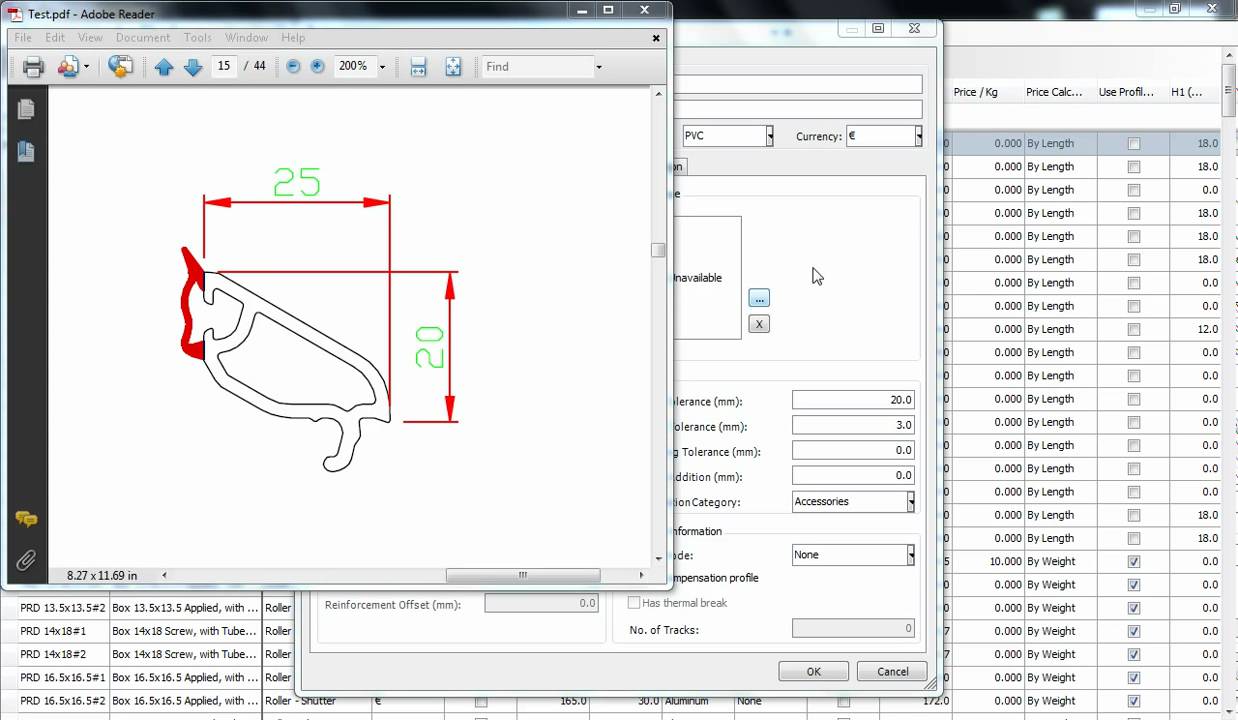Toggle Use Profile checkbox in the 172.0 row
This screenshot has height=720, width=1238.
(x=1133, y=701)
